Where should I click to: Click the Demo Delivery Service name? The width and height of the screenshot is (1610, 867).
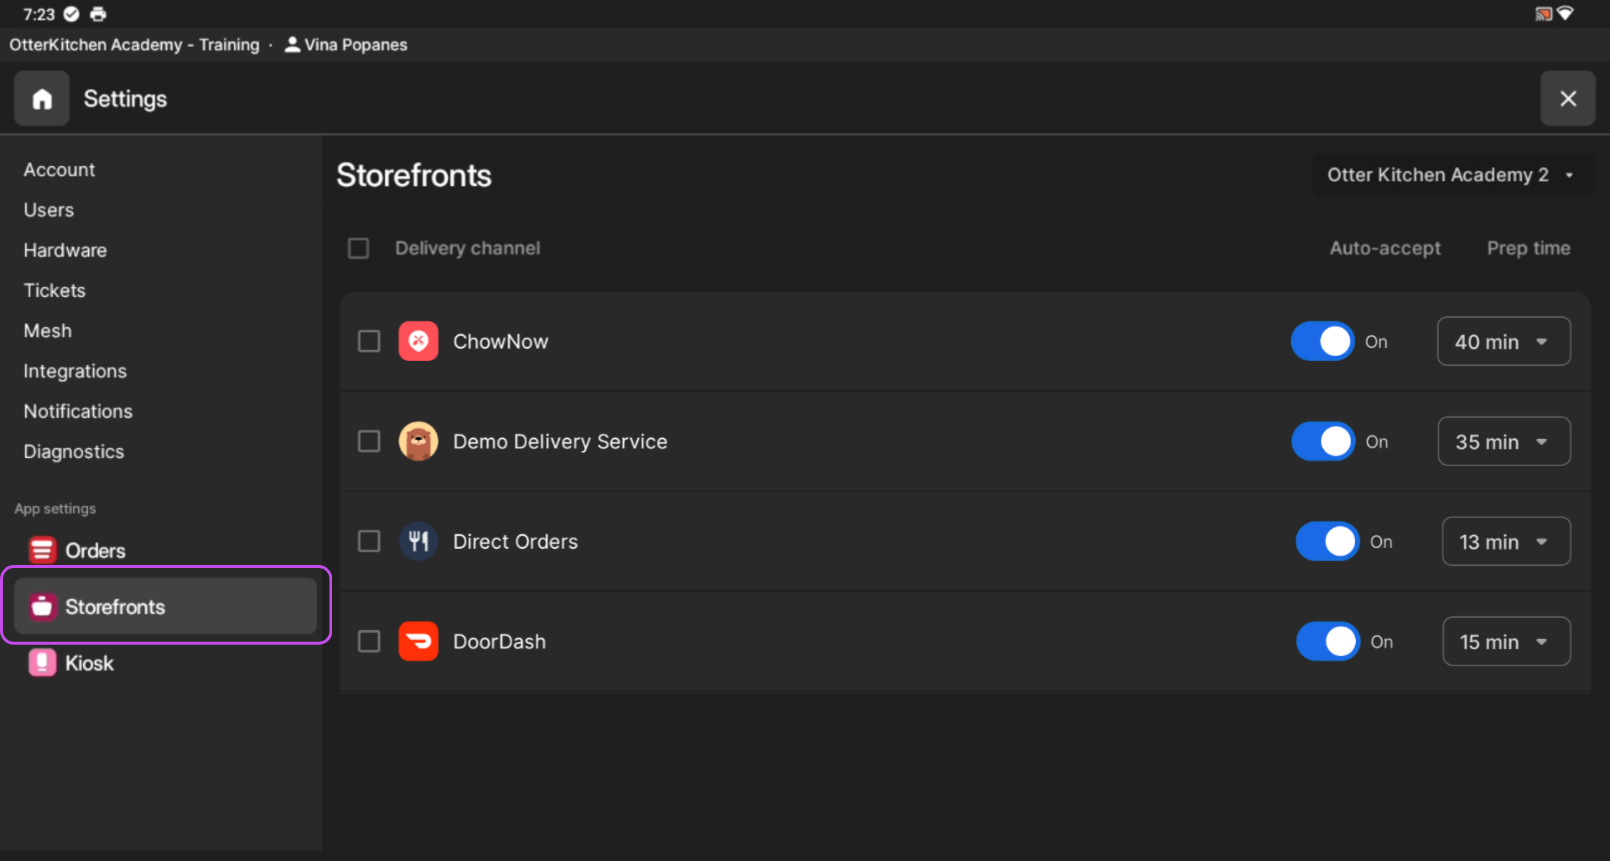(560, 441)
